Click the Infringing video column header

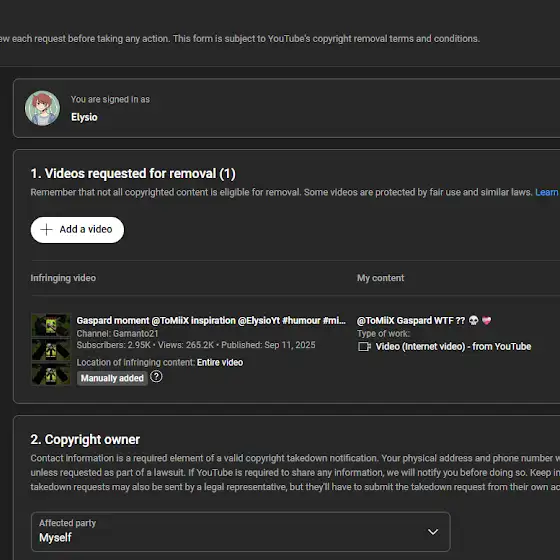coord(63,278)
